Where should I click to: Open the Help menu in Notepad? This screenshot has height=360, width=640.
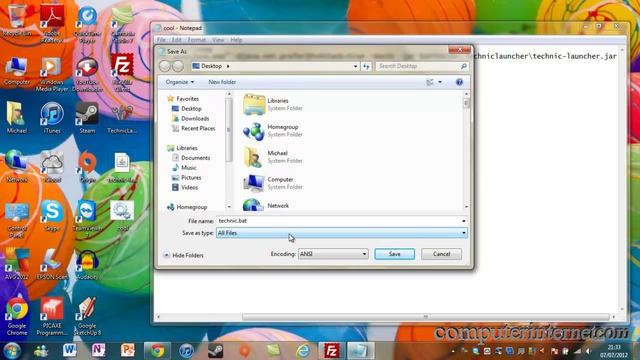(236, 40)
